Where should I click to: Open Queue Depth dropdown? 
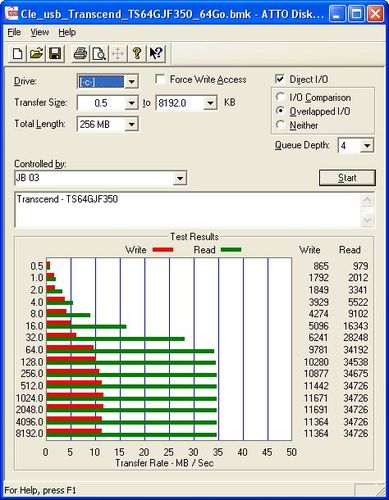coord(367,146)
